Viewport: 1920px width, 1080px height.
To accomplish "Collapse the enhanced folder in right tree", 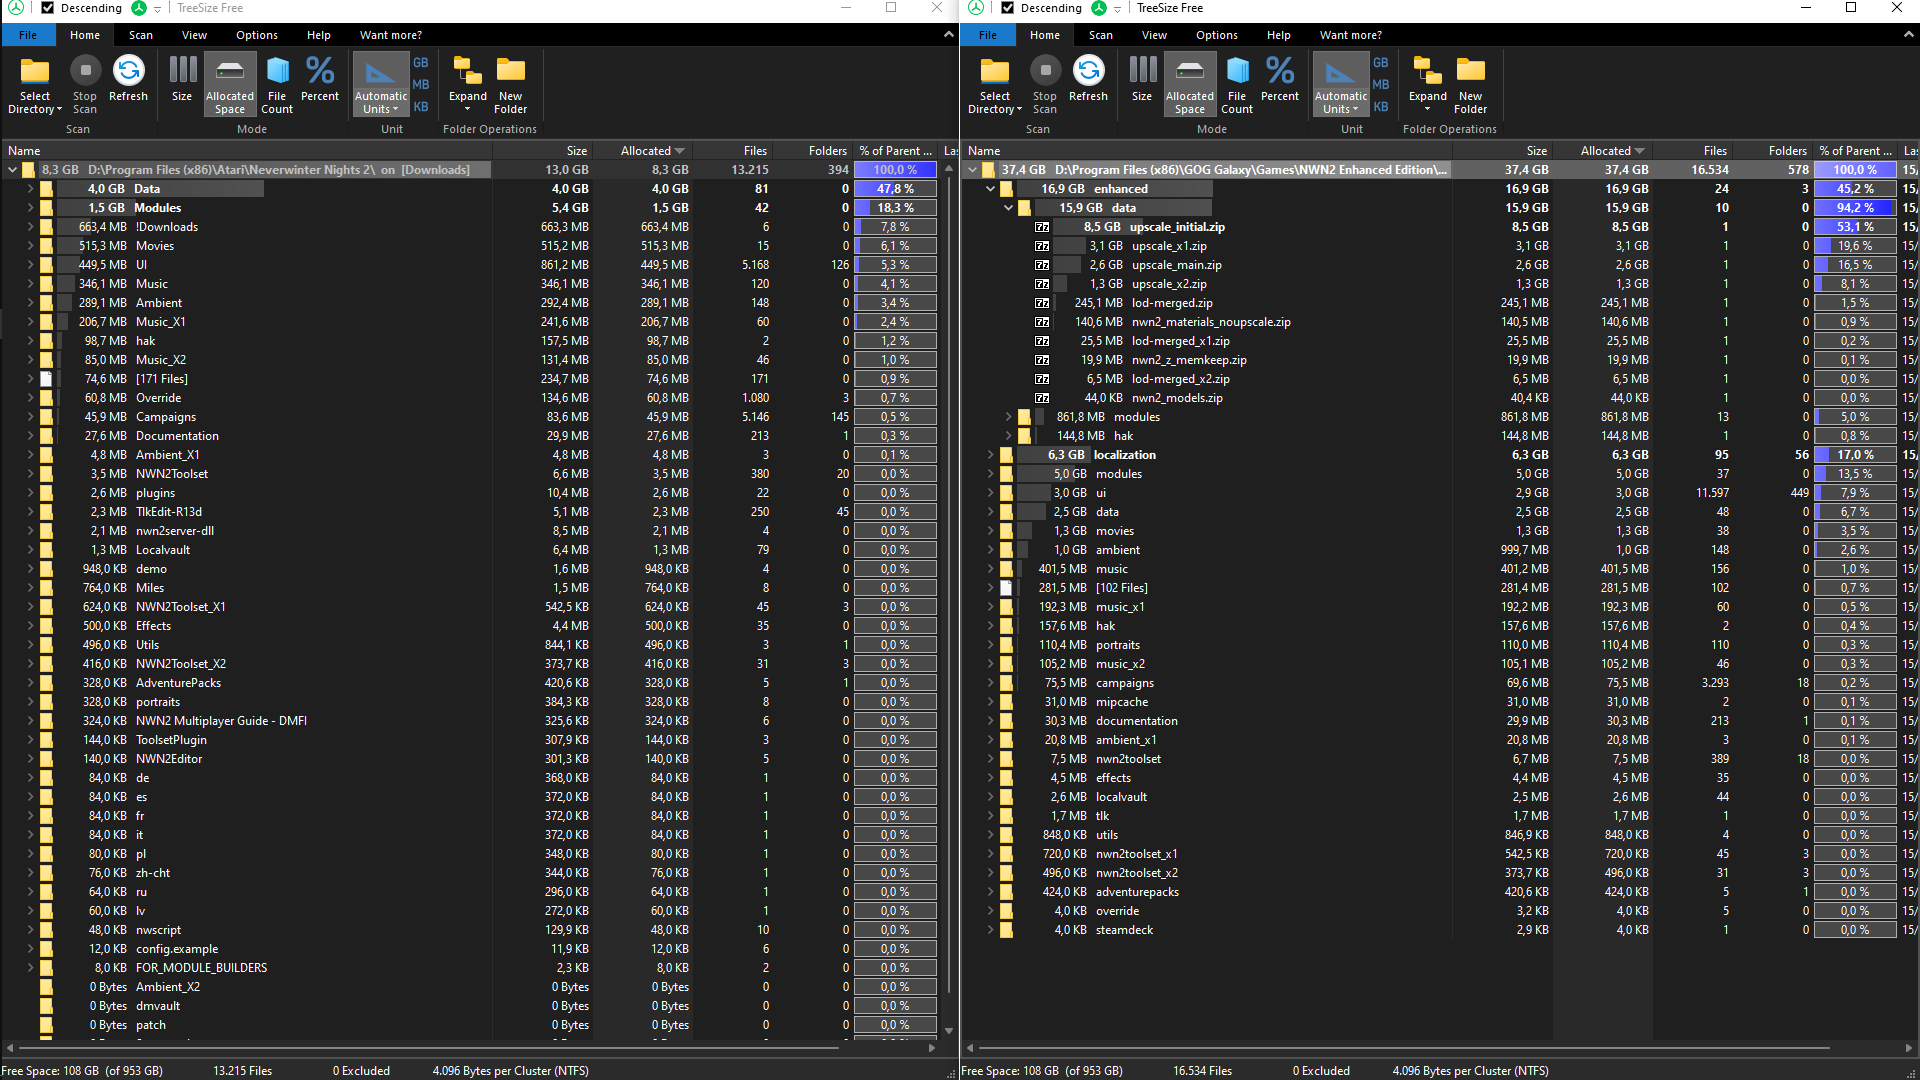I will (x=990, y=189).
